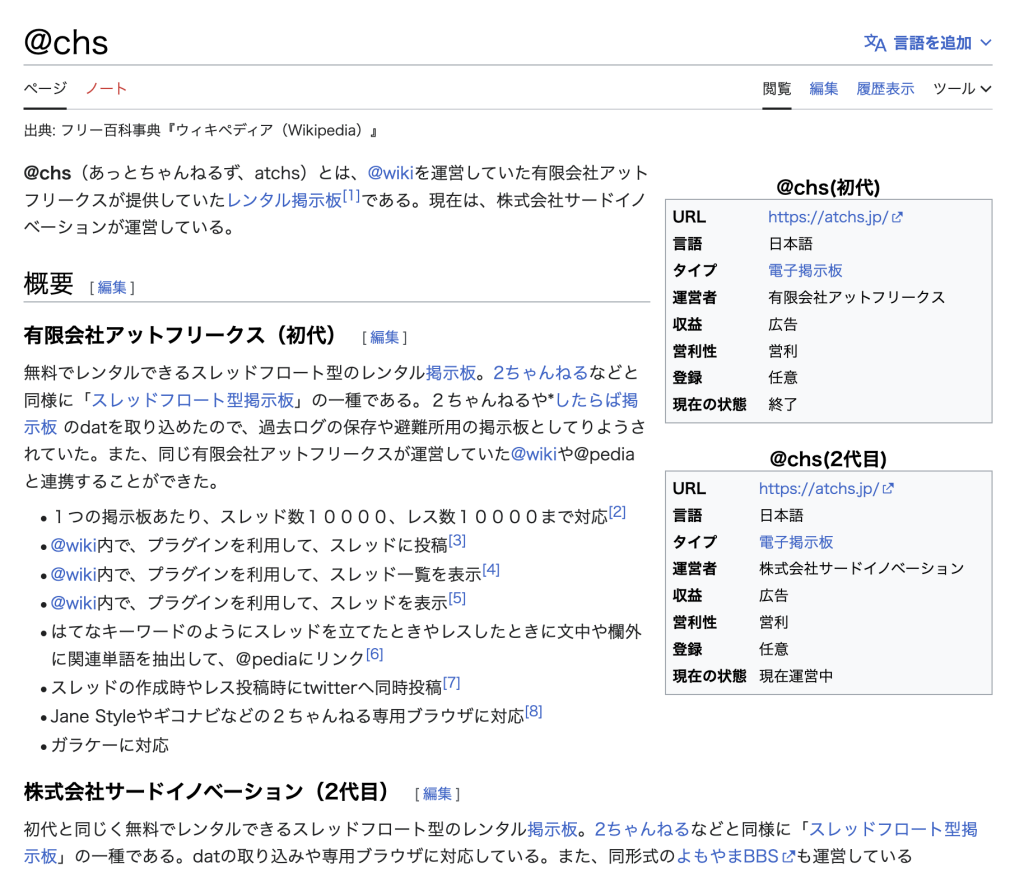Follow the レンタル掲示板 link in intro
This screenshot has width=1024, height=895.
(x=285, y=200)
